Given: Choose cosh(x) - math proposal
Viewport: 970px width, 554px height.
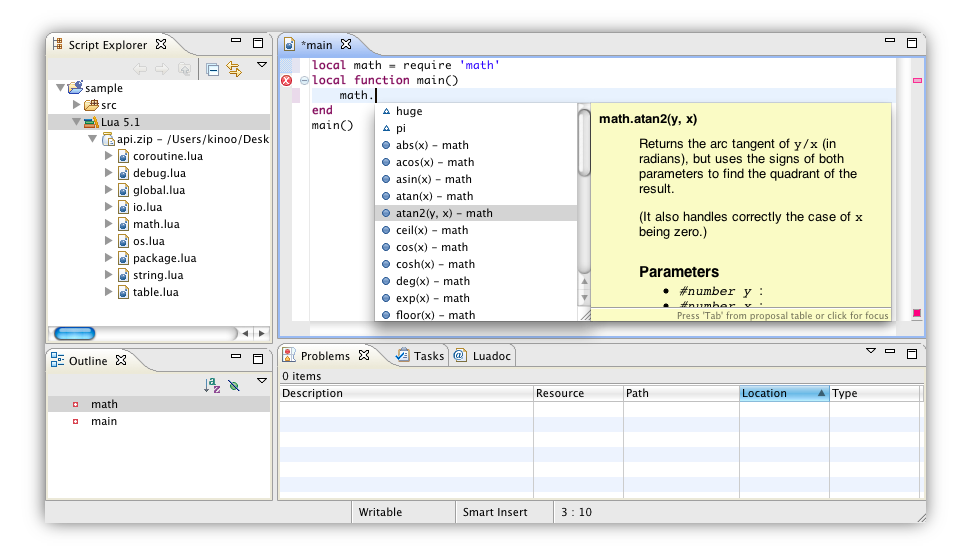Looking at the screenshot, I should [x=476, y=264].
